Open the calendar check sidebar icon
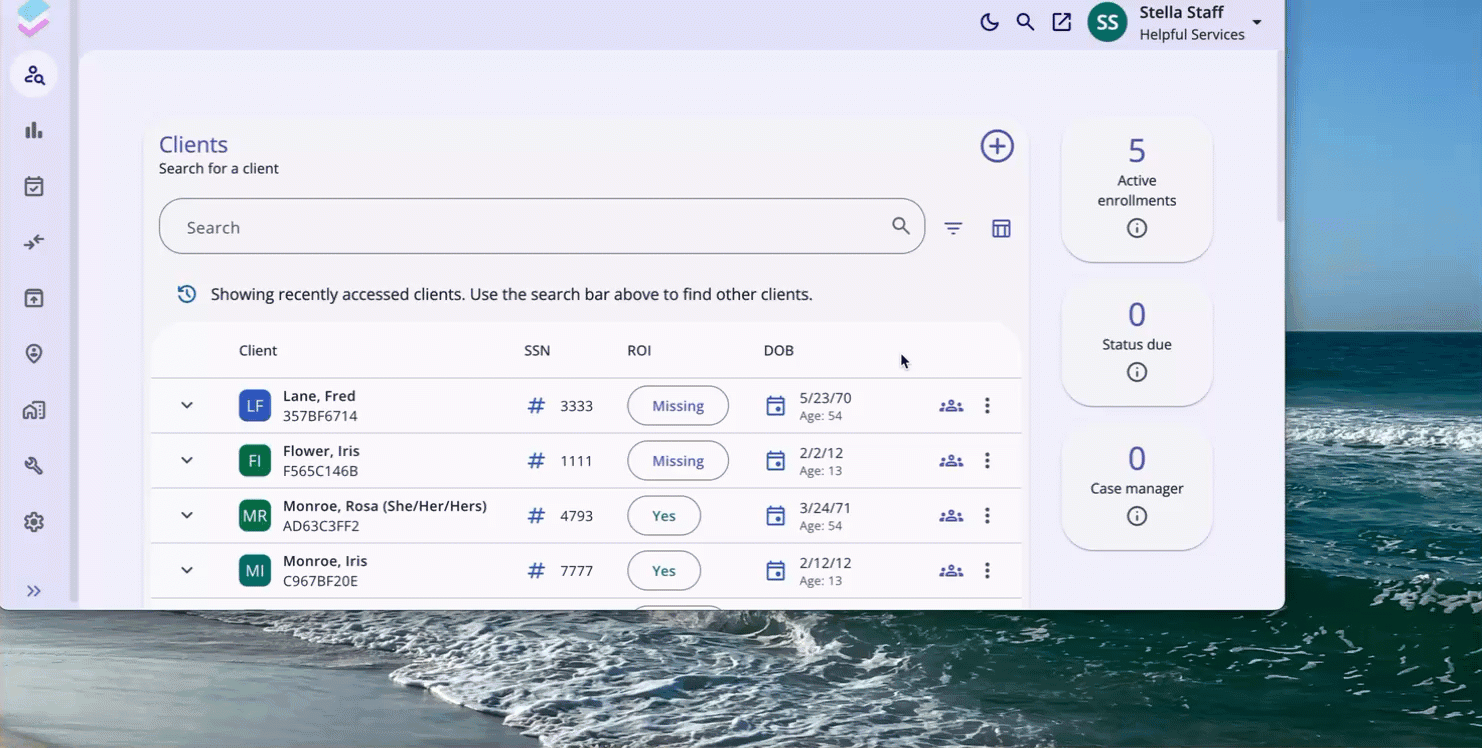The height and width of the screenshot is (748, 1482). coord(34,186)
